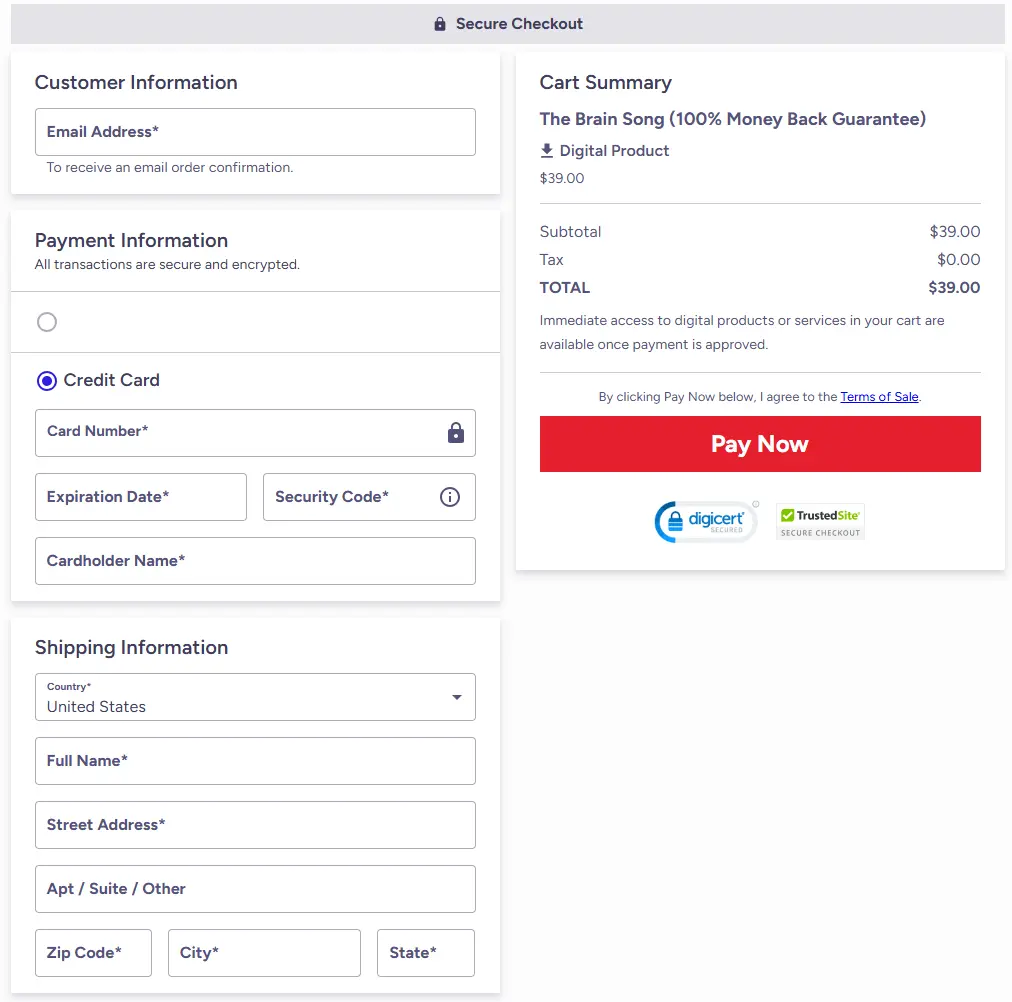Click into the Expiration Date field
The image size is (1012, 1002).
(141, 497)
